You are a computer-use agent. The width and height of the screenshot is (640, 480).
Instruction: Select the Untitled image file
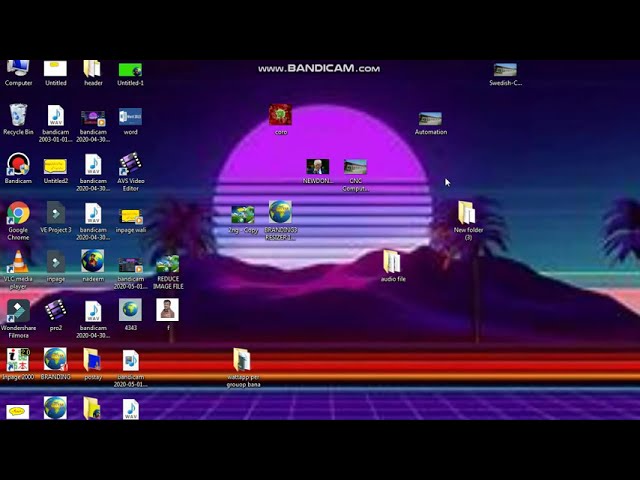pyautogui.click(x=56, y=73)
